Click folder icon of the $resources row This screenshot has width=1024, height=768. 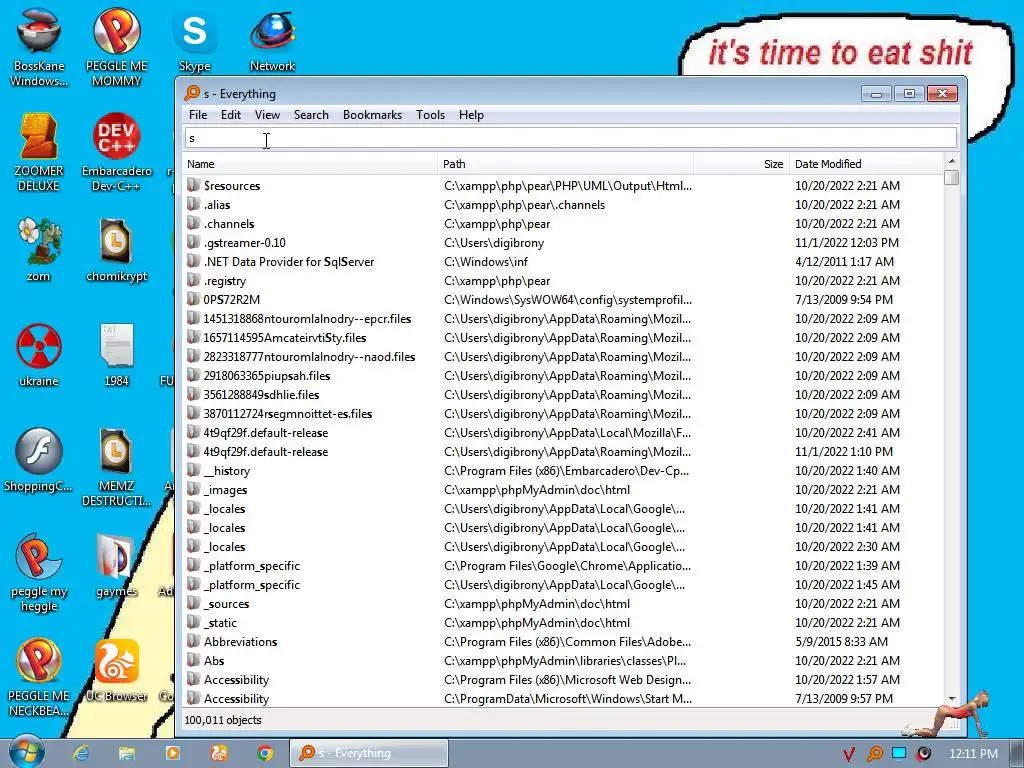tap(193, 185)
